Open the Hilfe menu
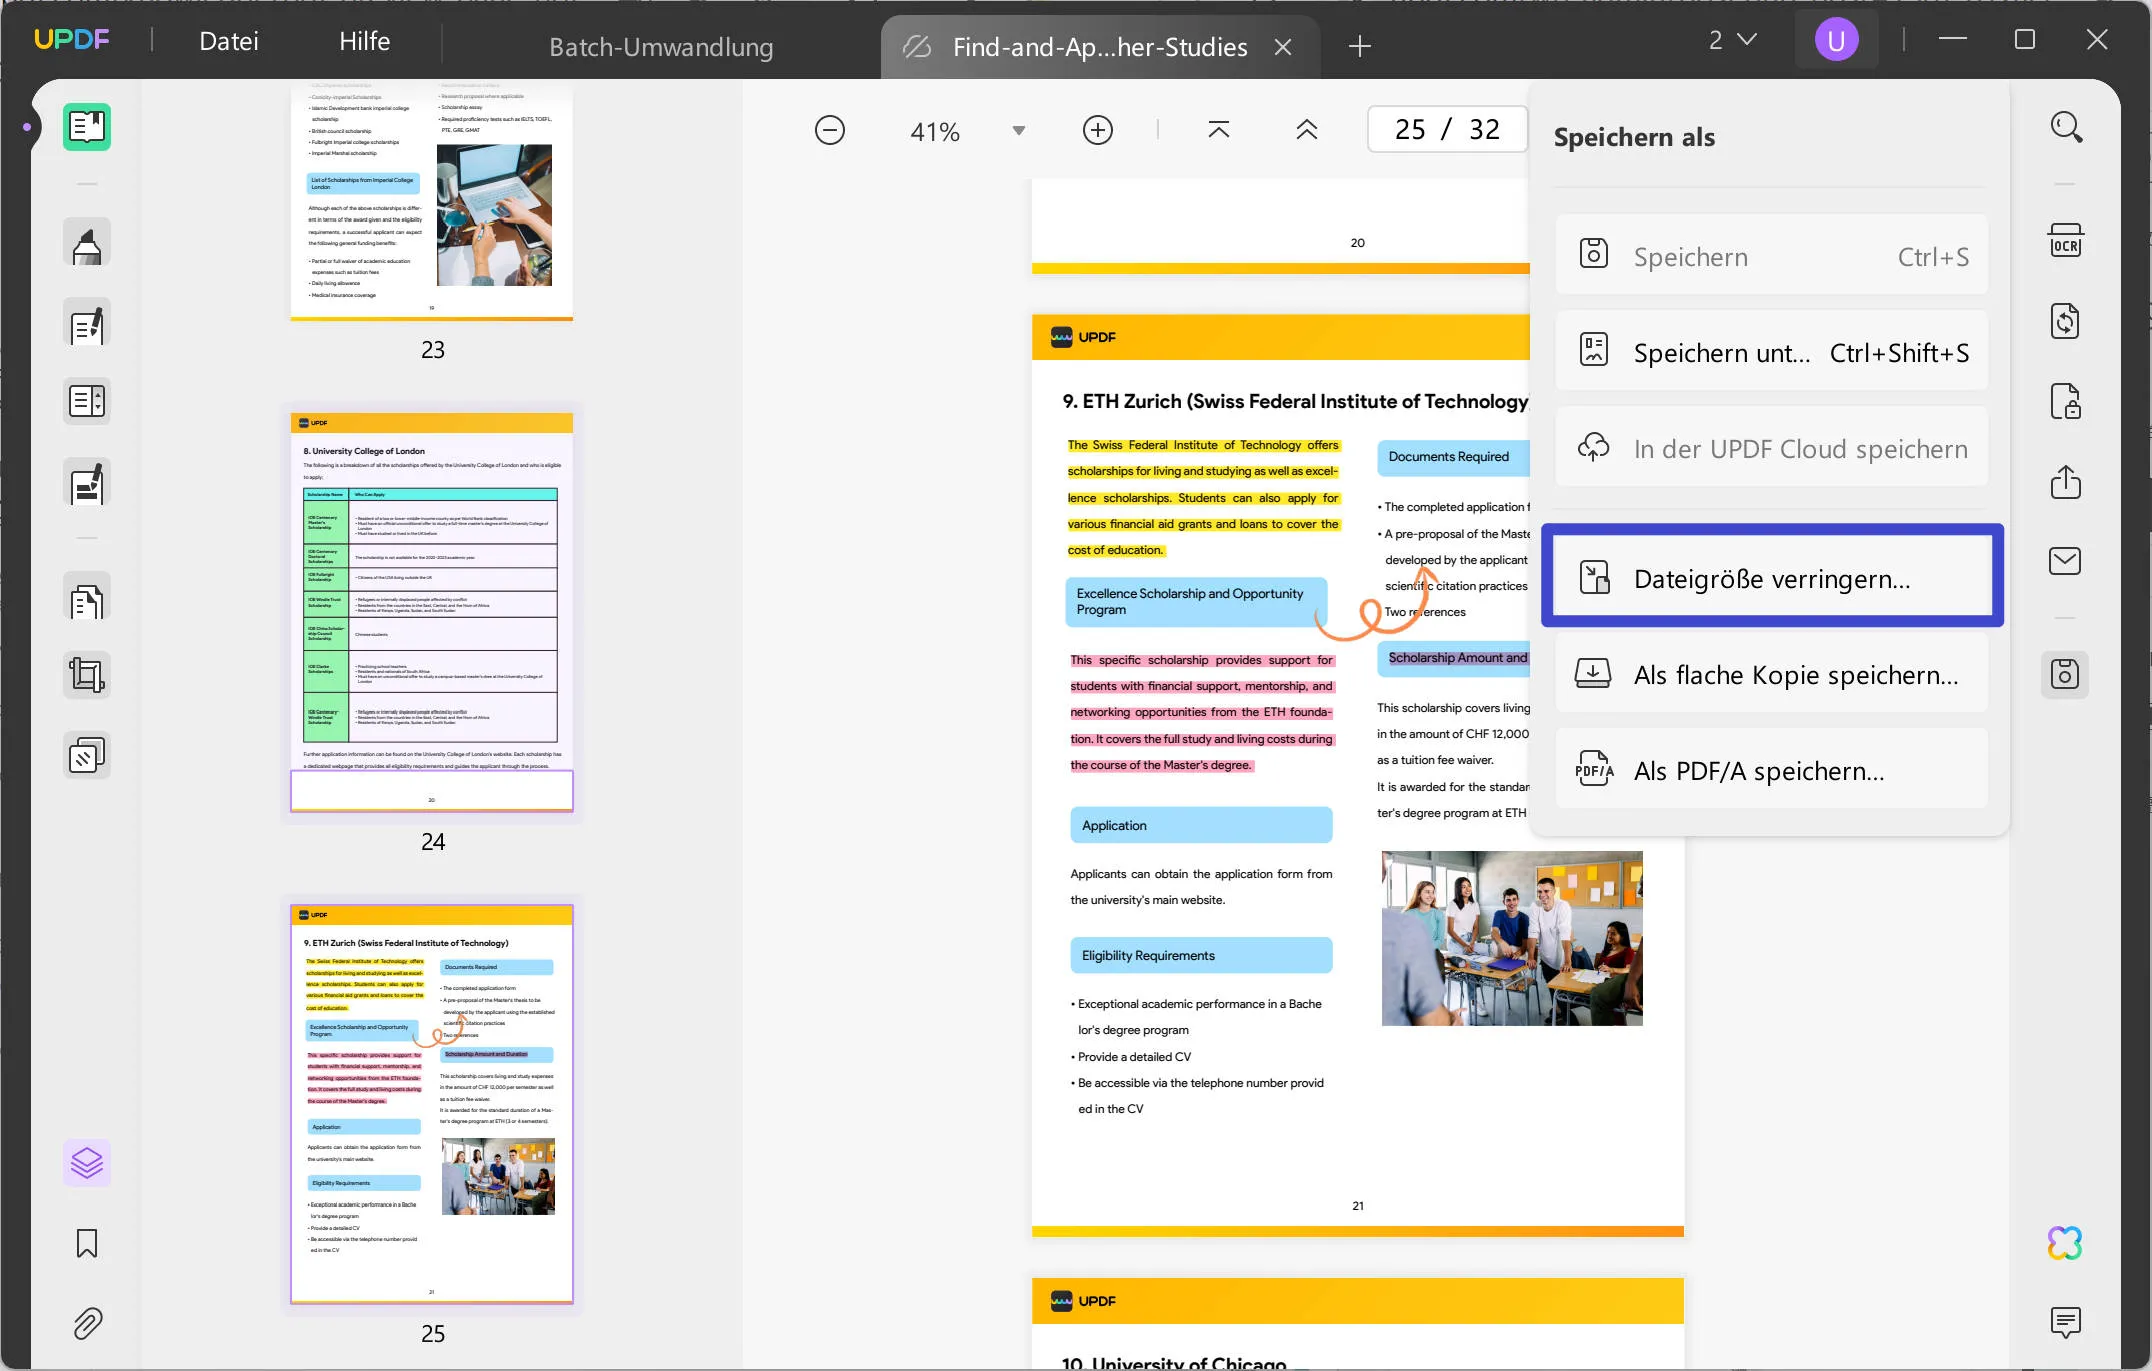The height and width of the screenshot is (1371, 2152). tap(365, 41)
